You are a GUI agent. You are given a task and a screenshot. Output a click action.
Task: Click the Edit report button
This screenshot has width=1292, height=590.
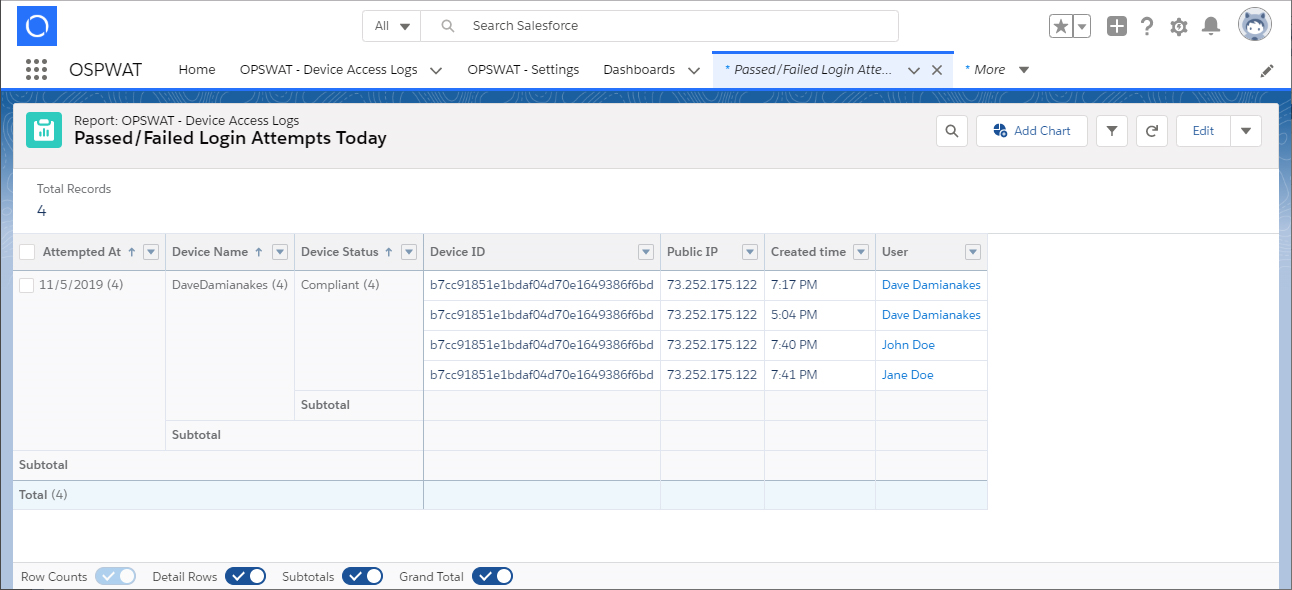pyautogui.click(x=1203, y=131)
